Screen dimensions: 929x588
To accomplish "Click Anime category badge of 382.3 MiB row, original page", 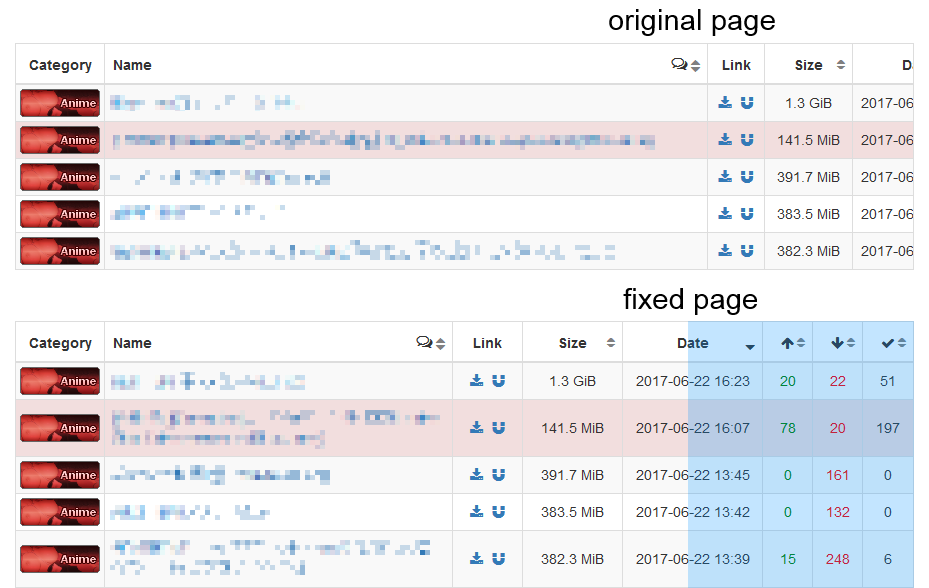I will pos(60,251).
